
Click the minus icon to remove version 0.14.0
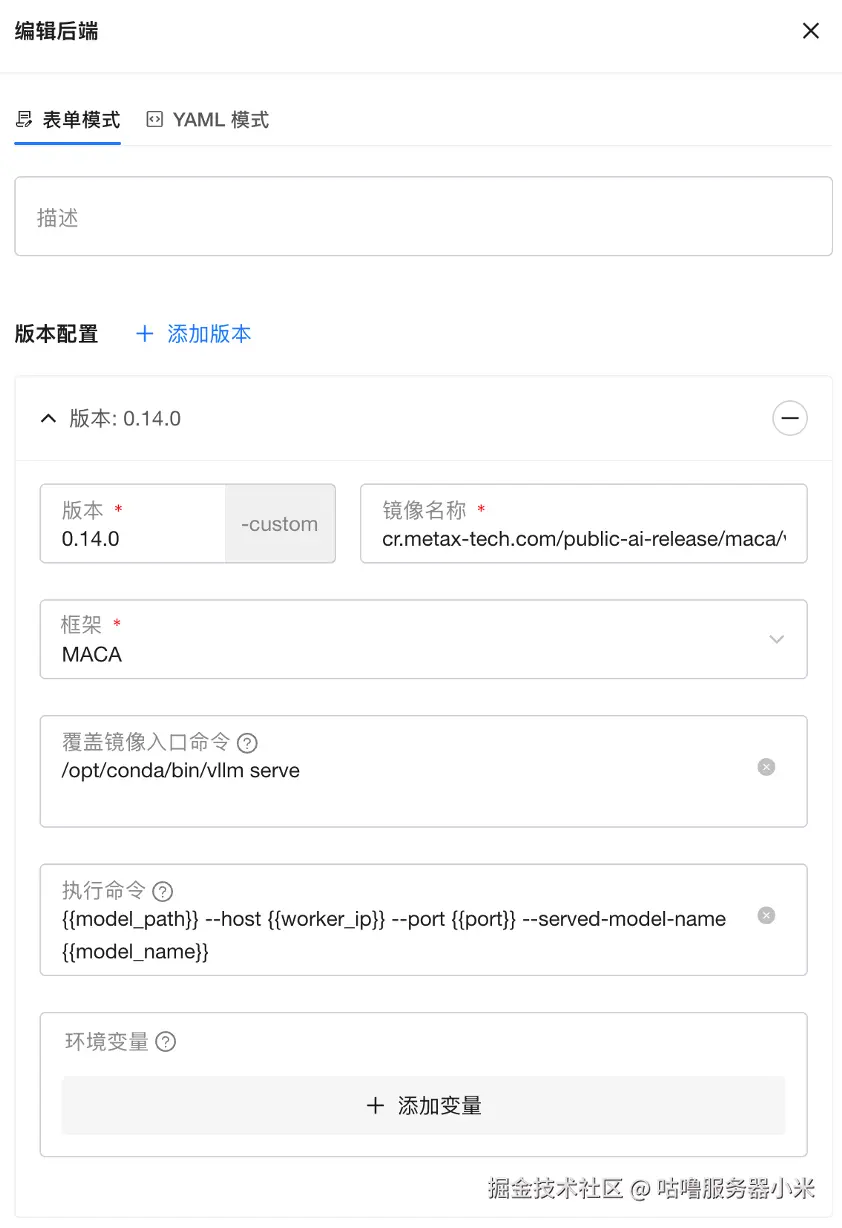coord(790,418)
